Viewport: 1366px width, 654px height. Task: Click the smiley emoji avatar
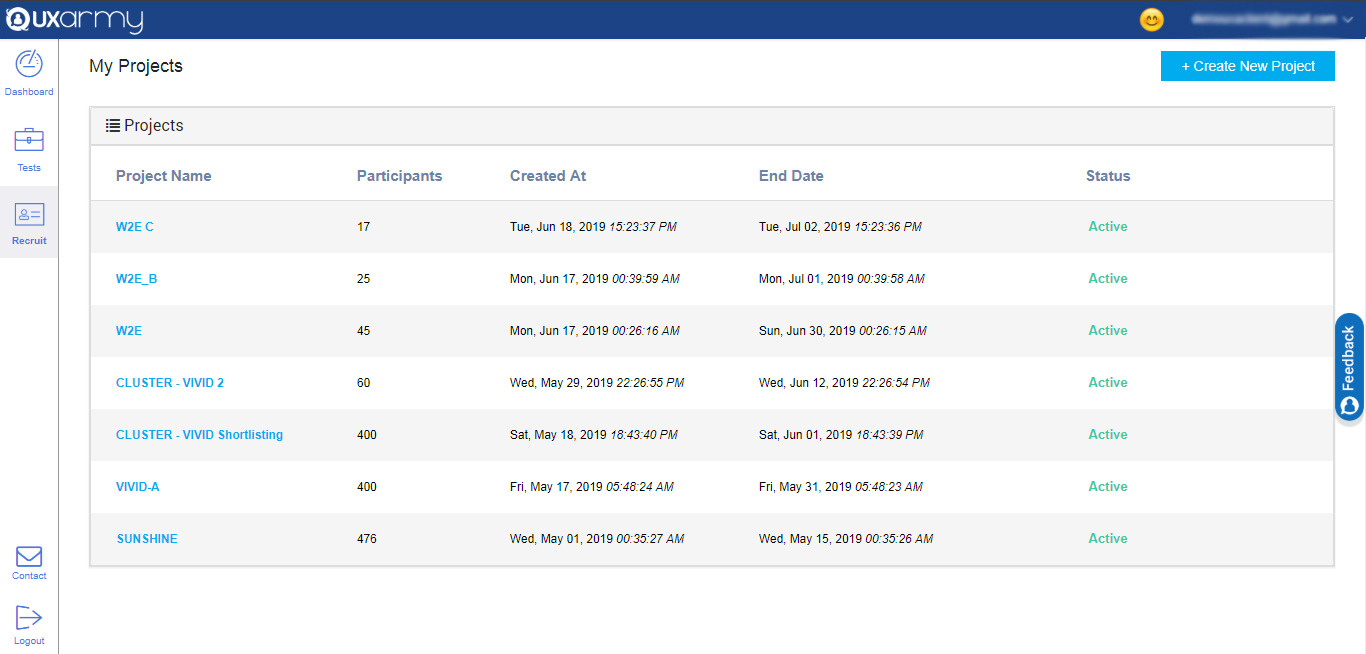(1152, 20)
